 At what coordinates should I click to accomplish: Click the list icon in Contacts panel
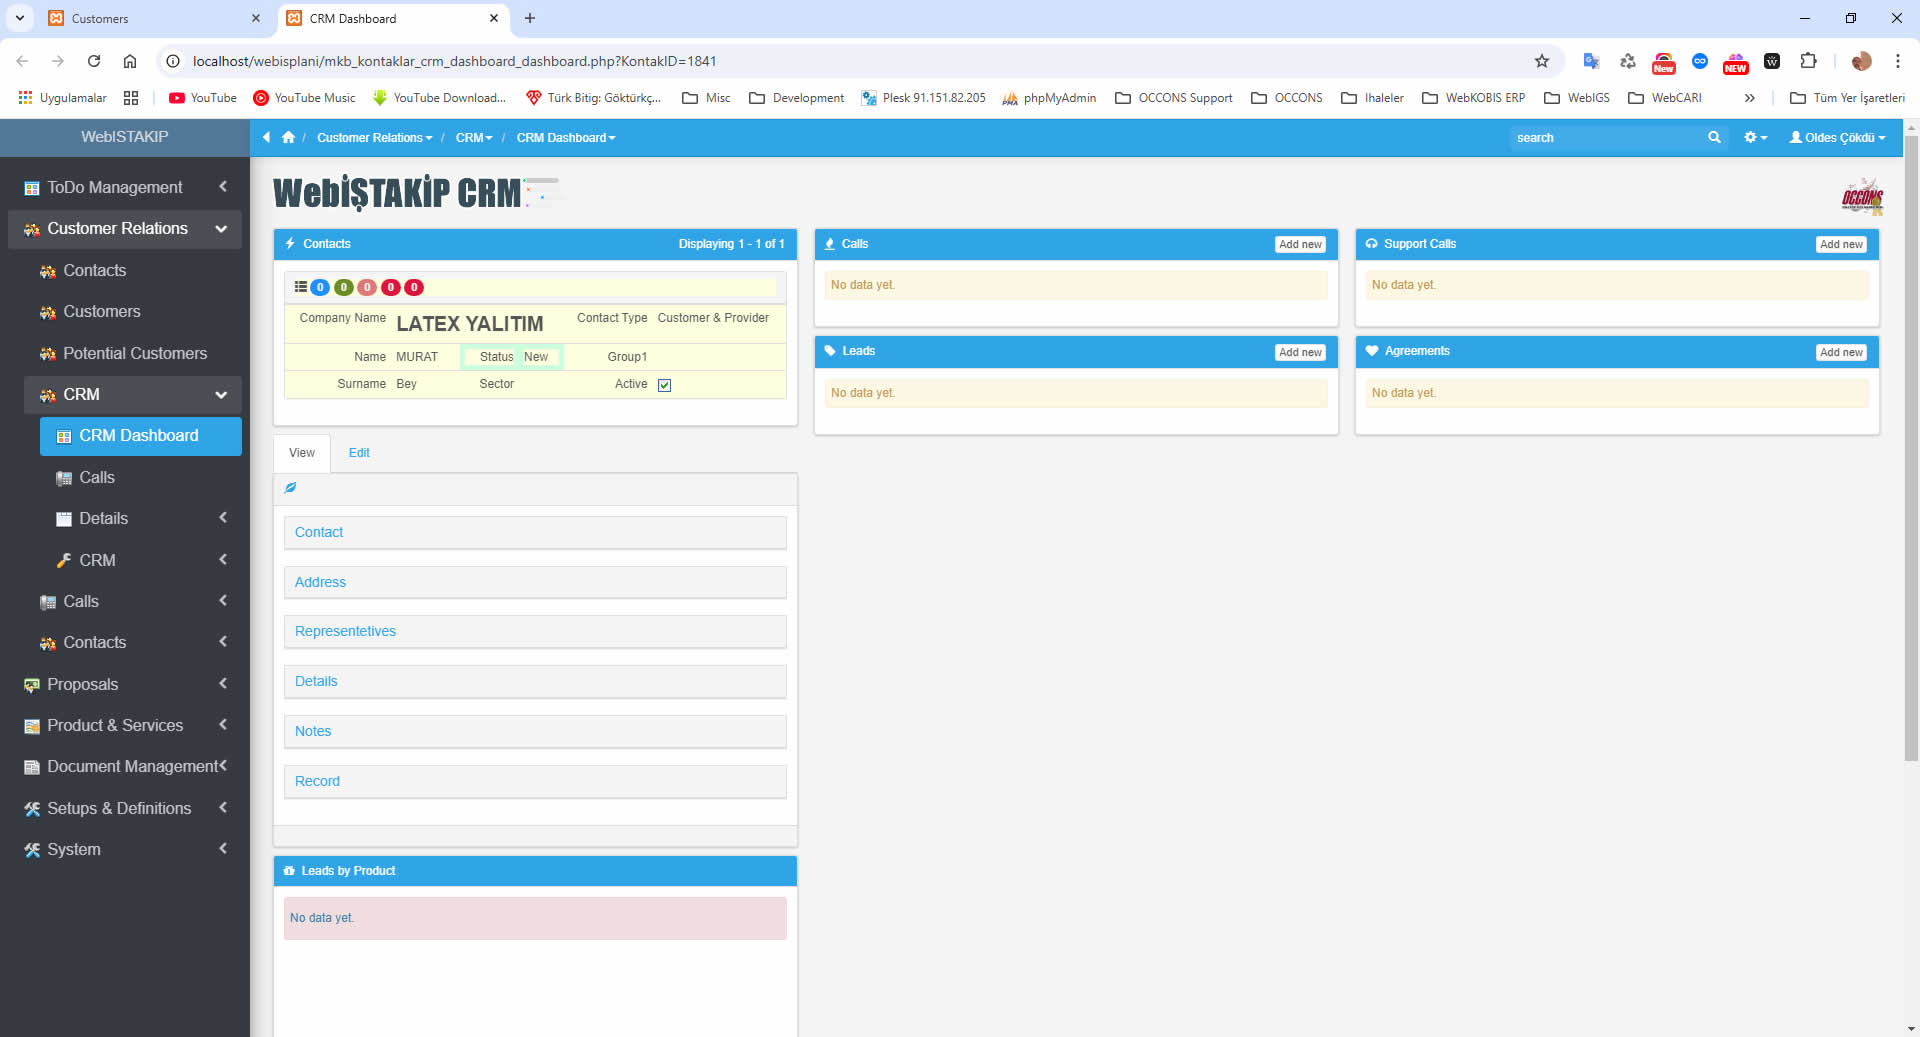[300, 287]
